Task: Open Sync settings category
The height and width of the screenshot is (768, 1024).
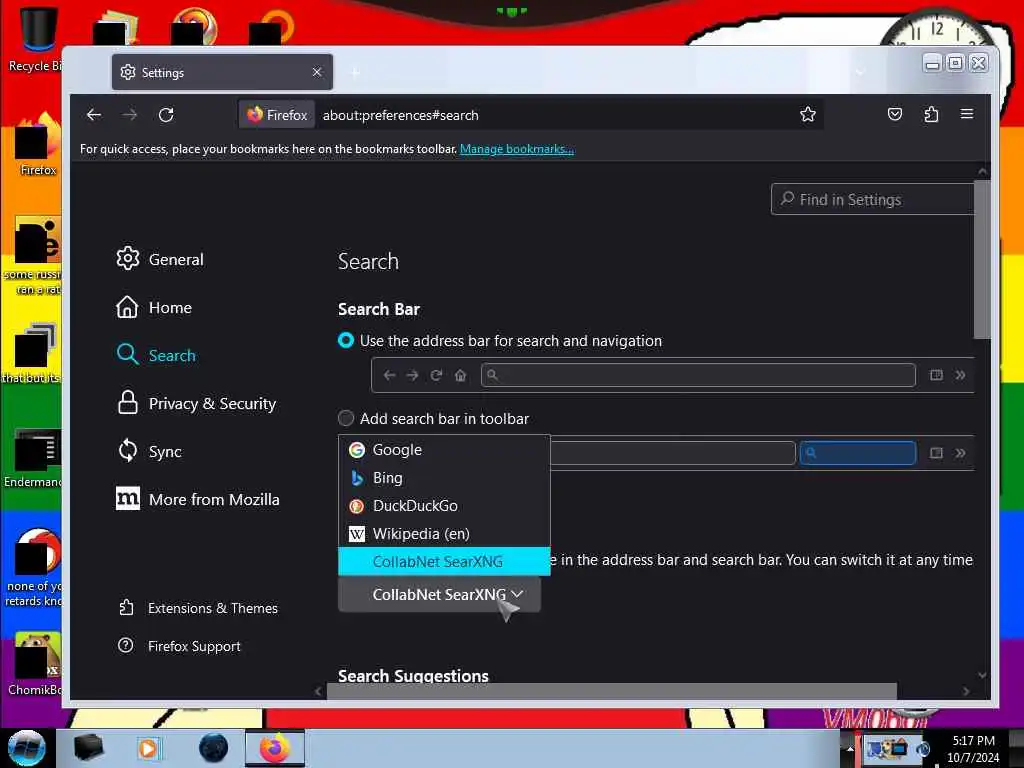Action: point(149,451)
